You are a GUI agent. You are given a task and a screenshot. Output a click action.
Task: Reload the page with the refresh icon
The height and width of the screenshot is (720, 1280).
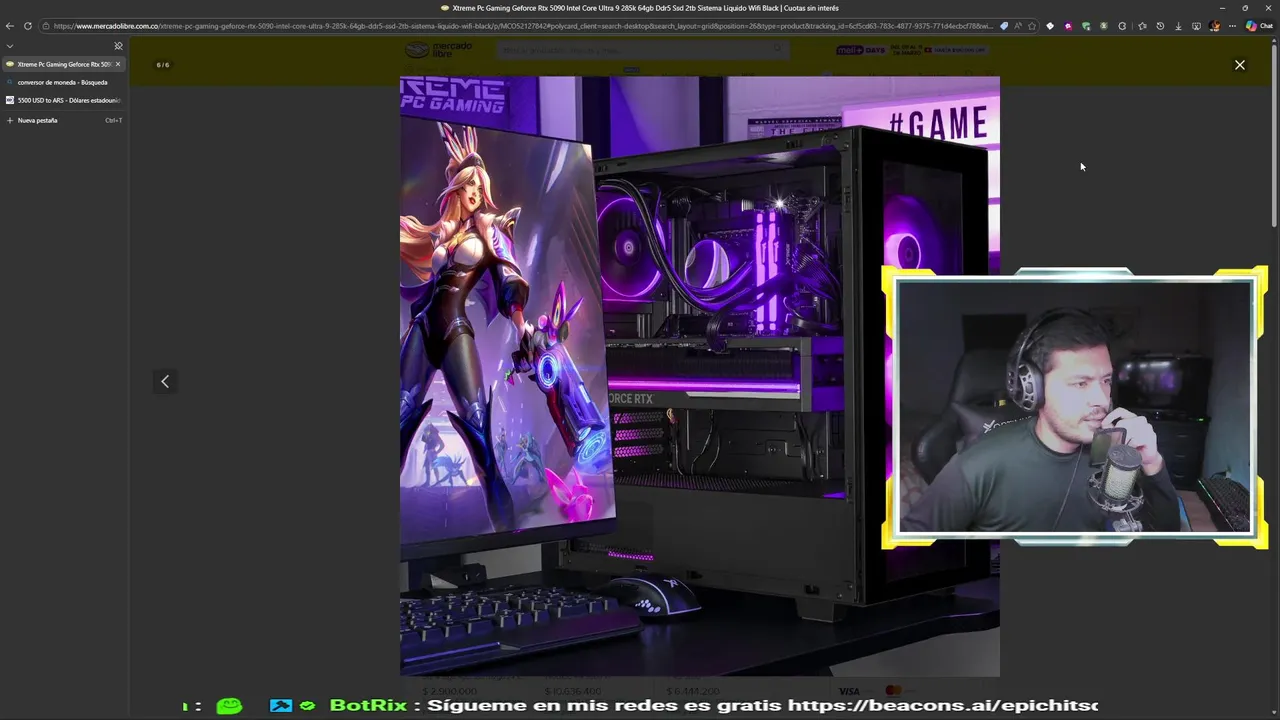point(28,26)
